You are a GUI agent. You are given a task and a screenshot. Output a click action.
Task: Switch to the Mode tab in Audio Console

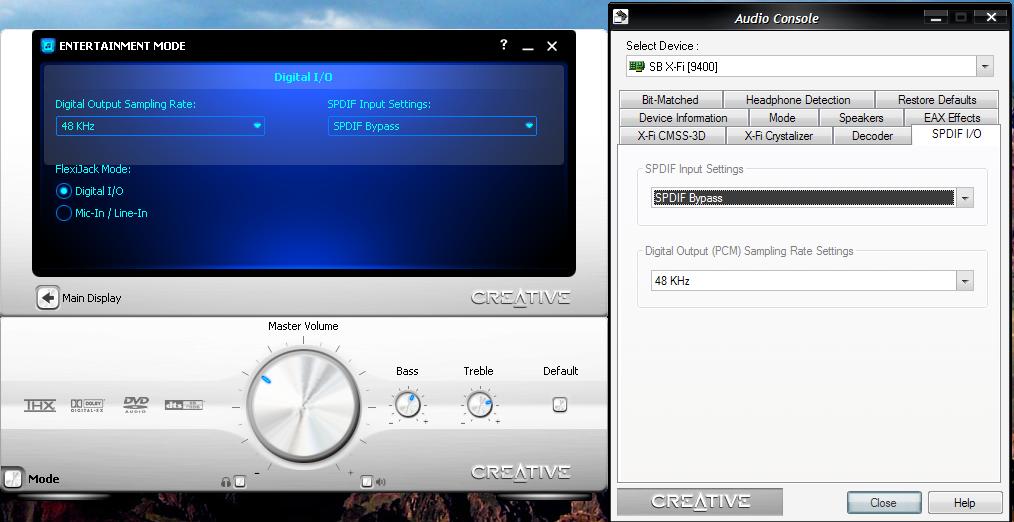pos(782,118)
